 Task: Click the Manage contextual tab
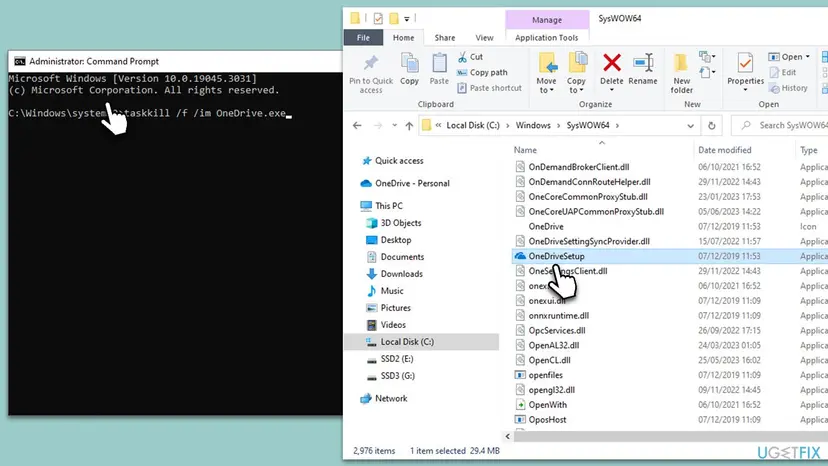click(547, 20)
